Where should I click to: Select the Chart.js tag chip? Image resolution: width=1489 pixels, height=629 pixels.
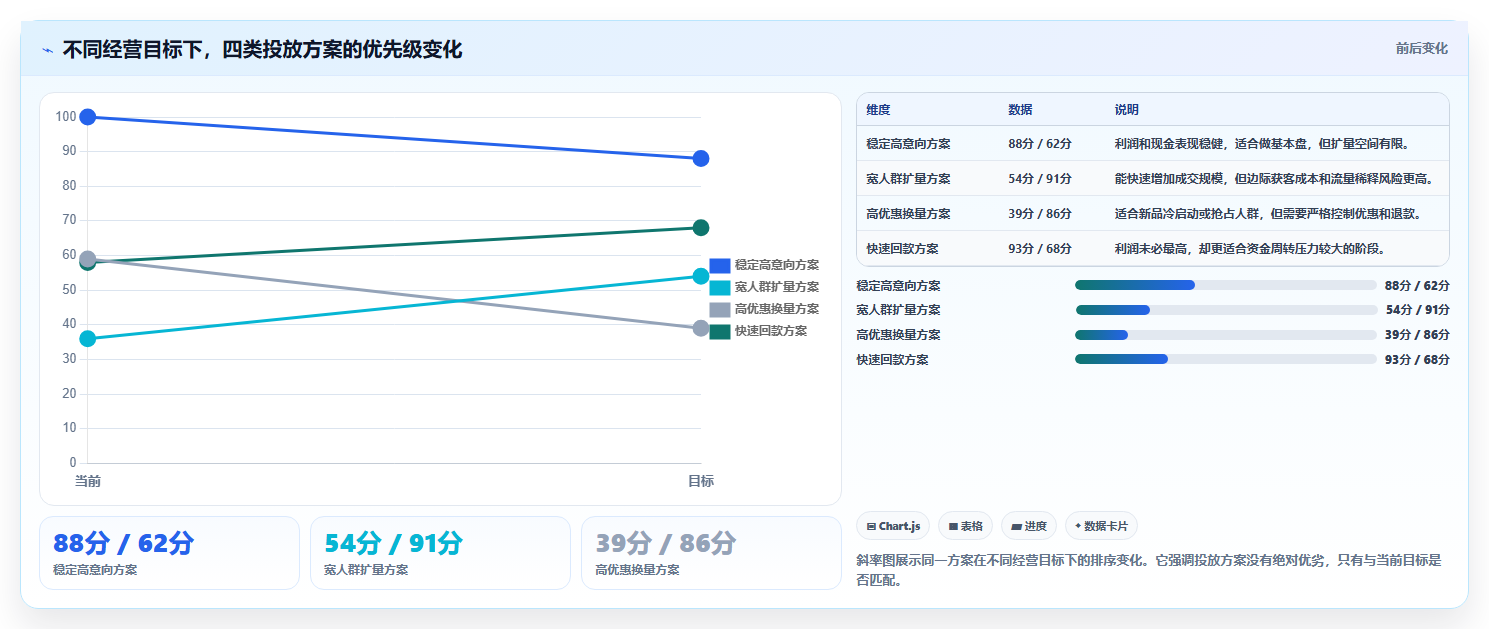click(893, 526)
